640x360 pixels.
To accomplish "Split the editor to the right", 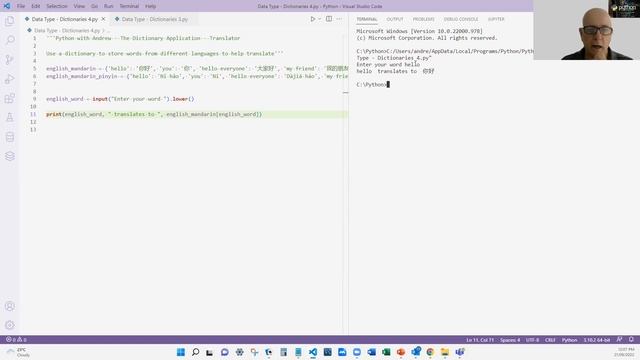I will (x=329, y=19).
